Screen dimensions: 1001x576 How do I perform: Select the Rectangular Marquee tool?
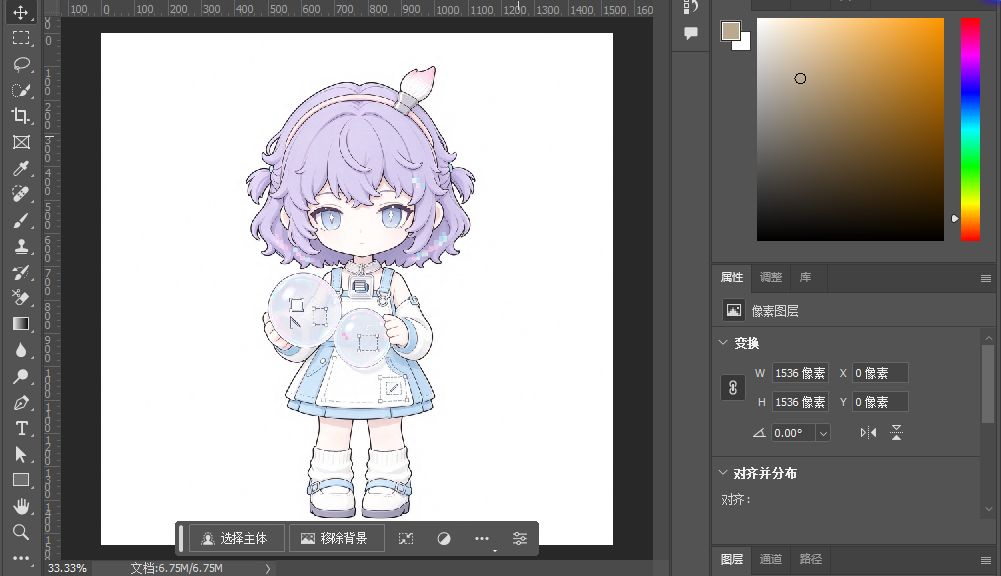point(20,38)
